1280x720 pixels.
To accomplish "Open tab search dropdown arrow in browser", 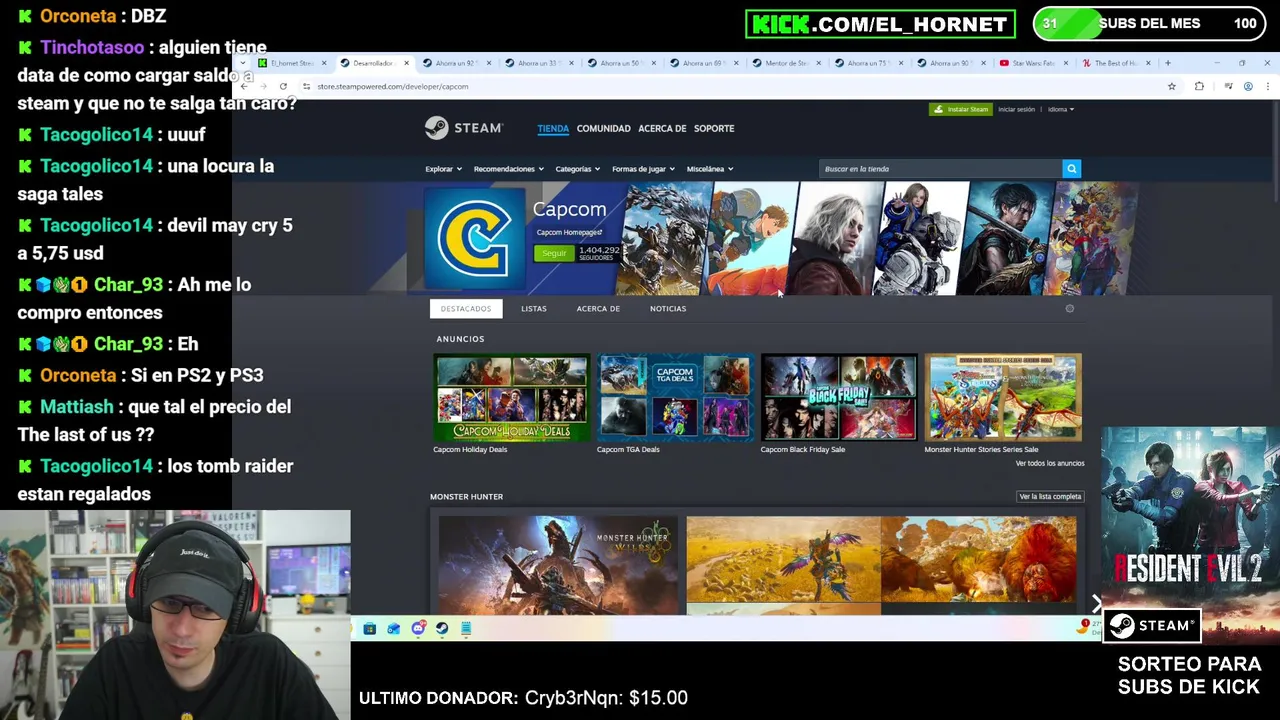I will point(243,63).
